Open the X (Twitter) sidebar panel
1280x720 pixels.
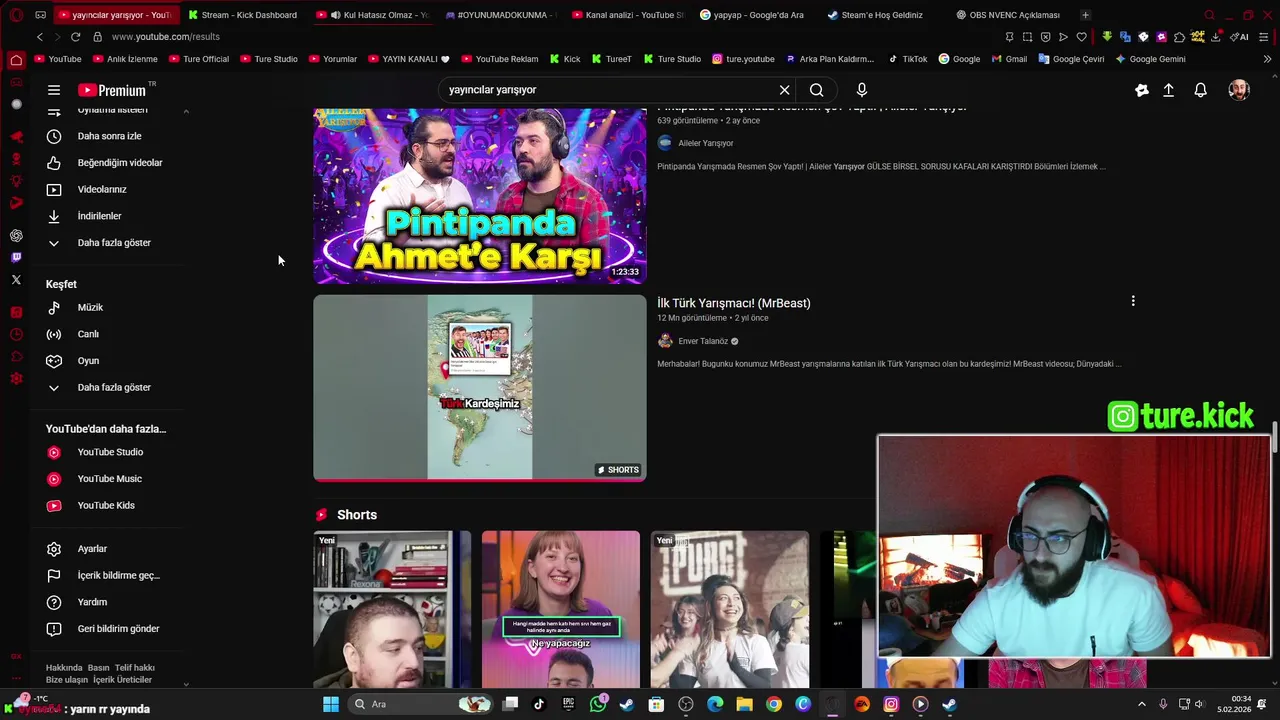tap(16, 280)
